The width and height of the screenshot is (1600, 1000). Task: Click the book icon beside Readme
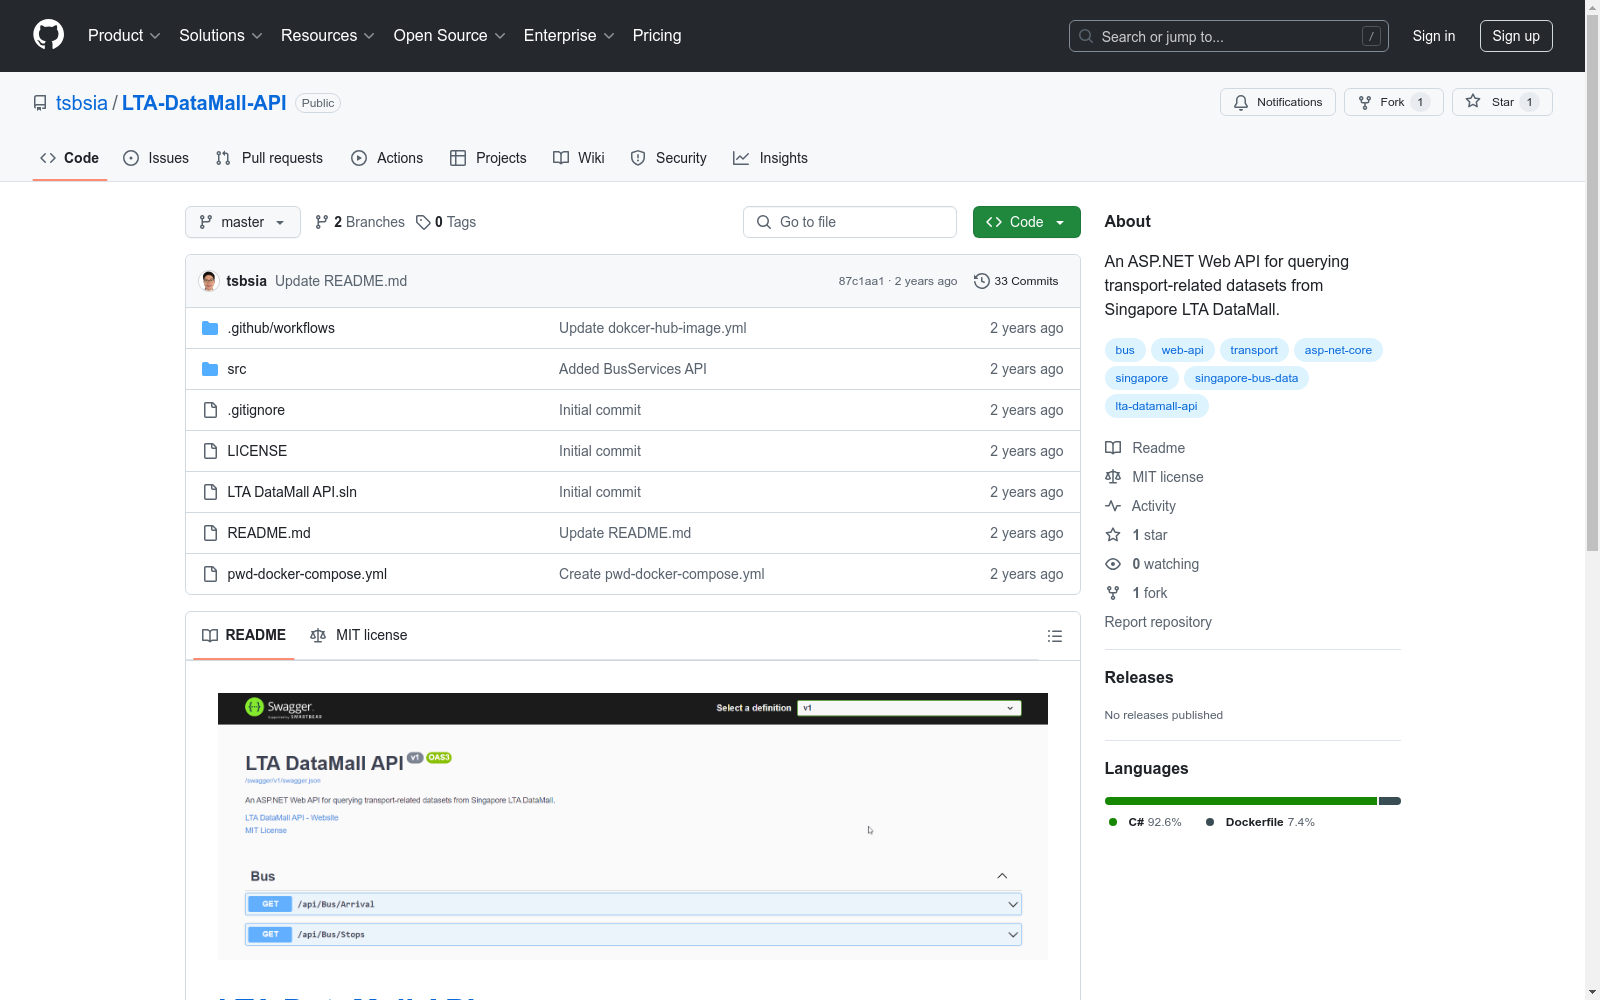point(1113,448)
